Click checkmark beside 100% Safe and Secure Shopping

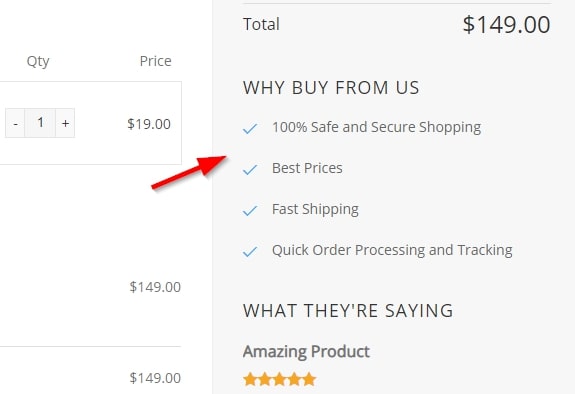(x=250, y=128)
